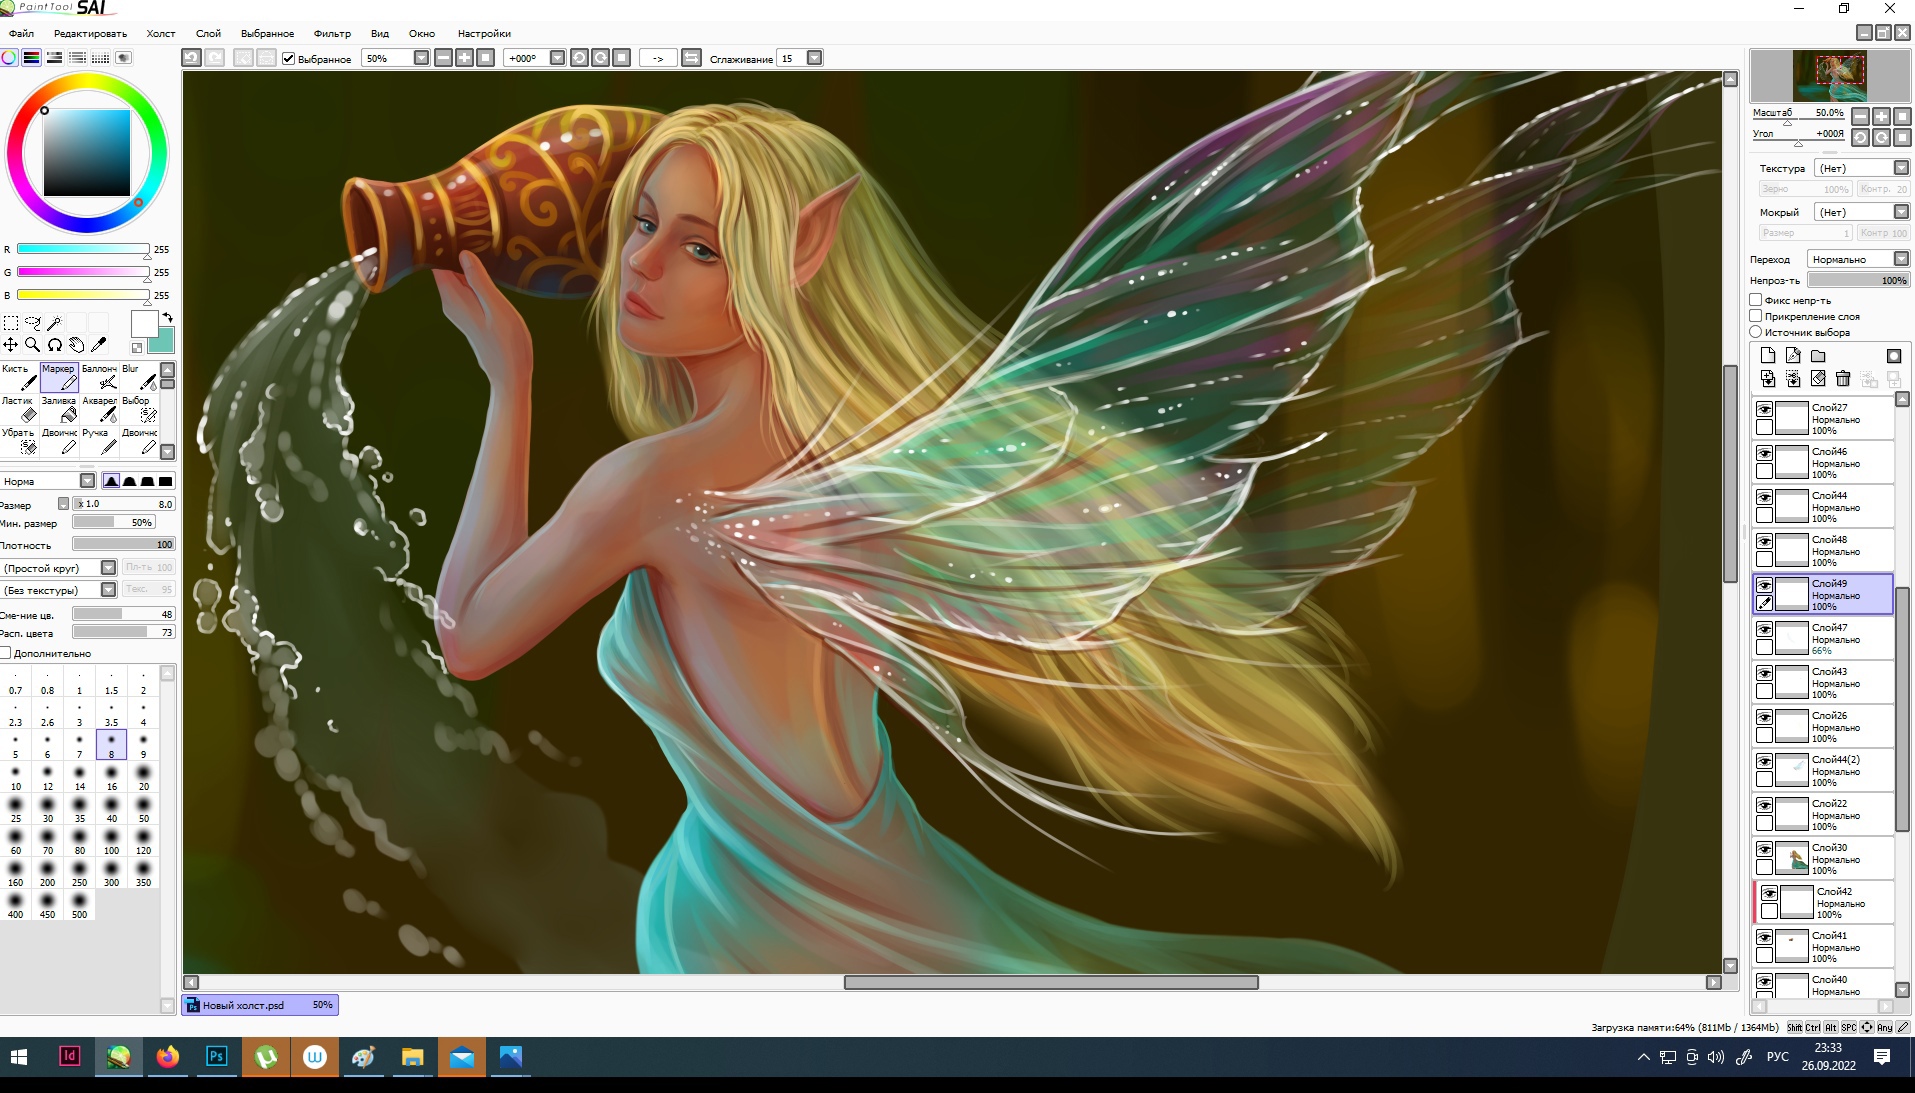This screenshot has height=1093, width=1915.
Task: Choose the lasso selection tool
Action: 33,323
